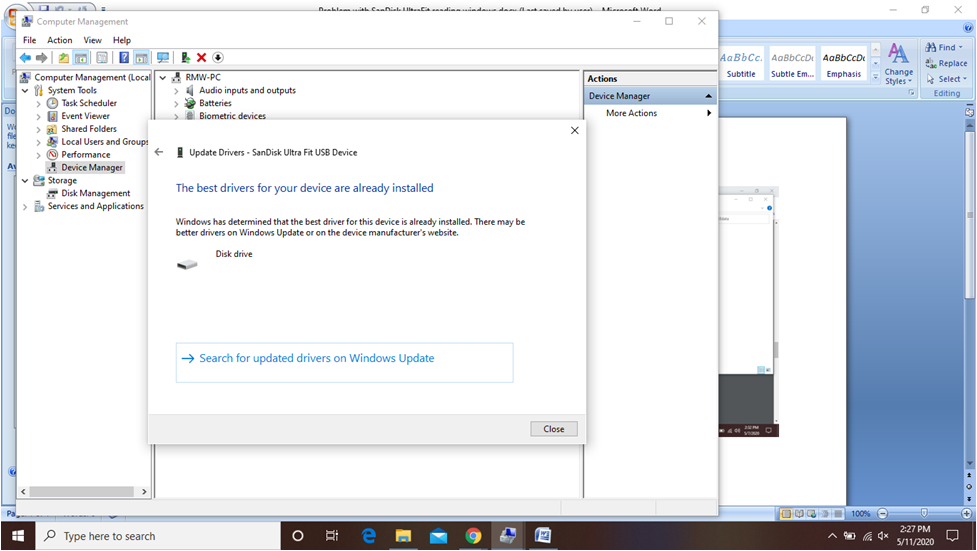Open File Explorer from the taskbar
The height and width of the screenshot is (551, 977).
click(x=403, y=536)
